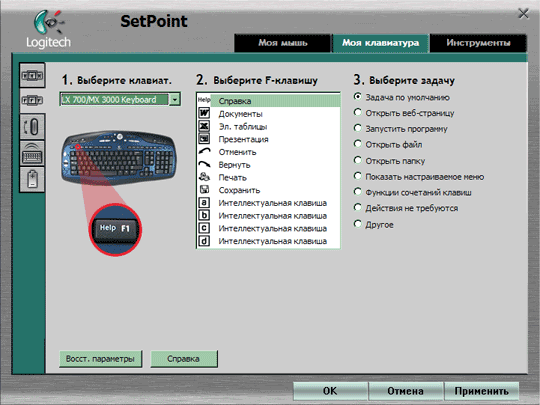Click the Применить button
Screen dimensions: 540x405
(x=481, y=391)
